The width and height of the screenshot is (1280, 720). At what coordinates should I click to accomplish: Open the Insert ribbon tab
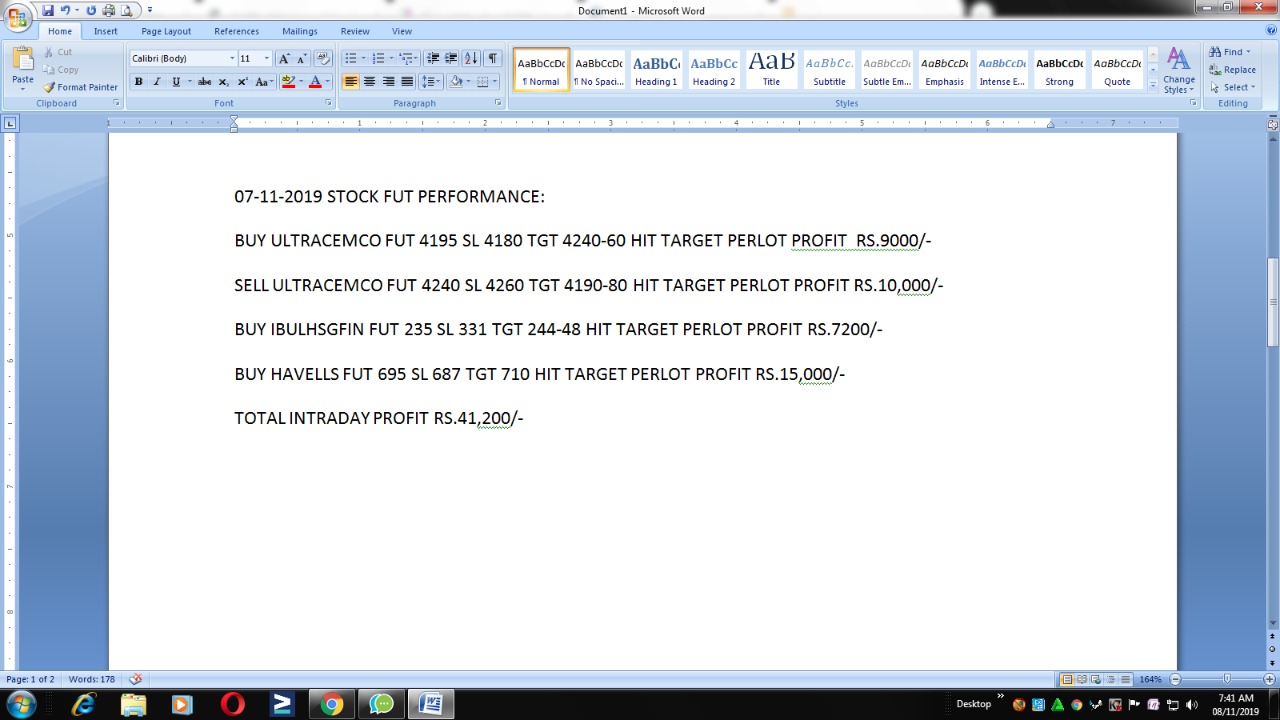click(x=105, y=31)
